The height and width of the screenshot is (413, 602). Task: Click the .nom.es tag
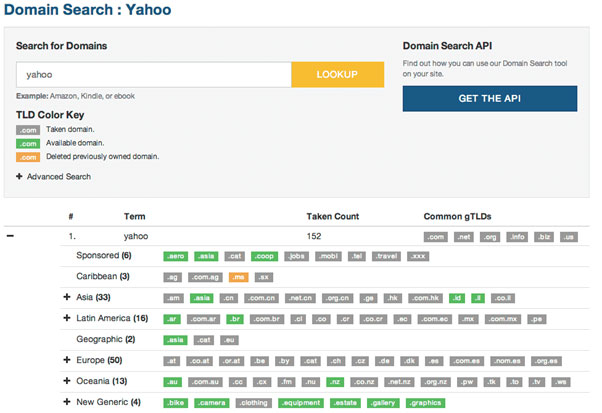508,361
